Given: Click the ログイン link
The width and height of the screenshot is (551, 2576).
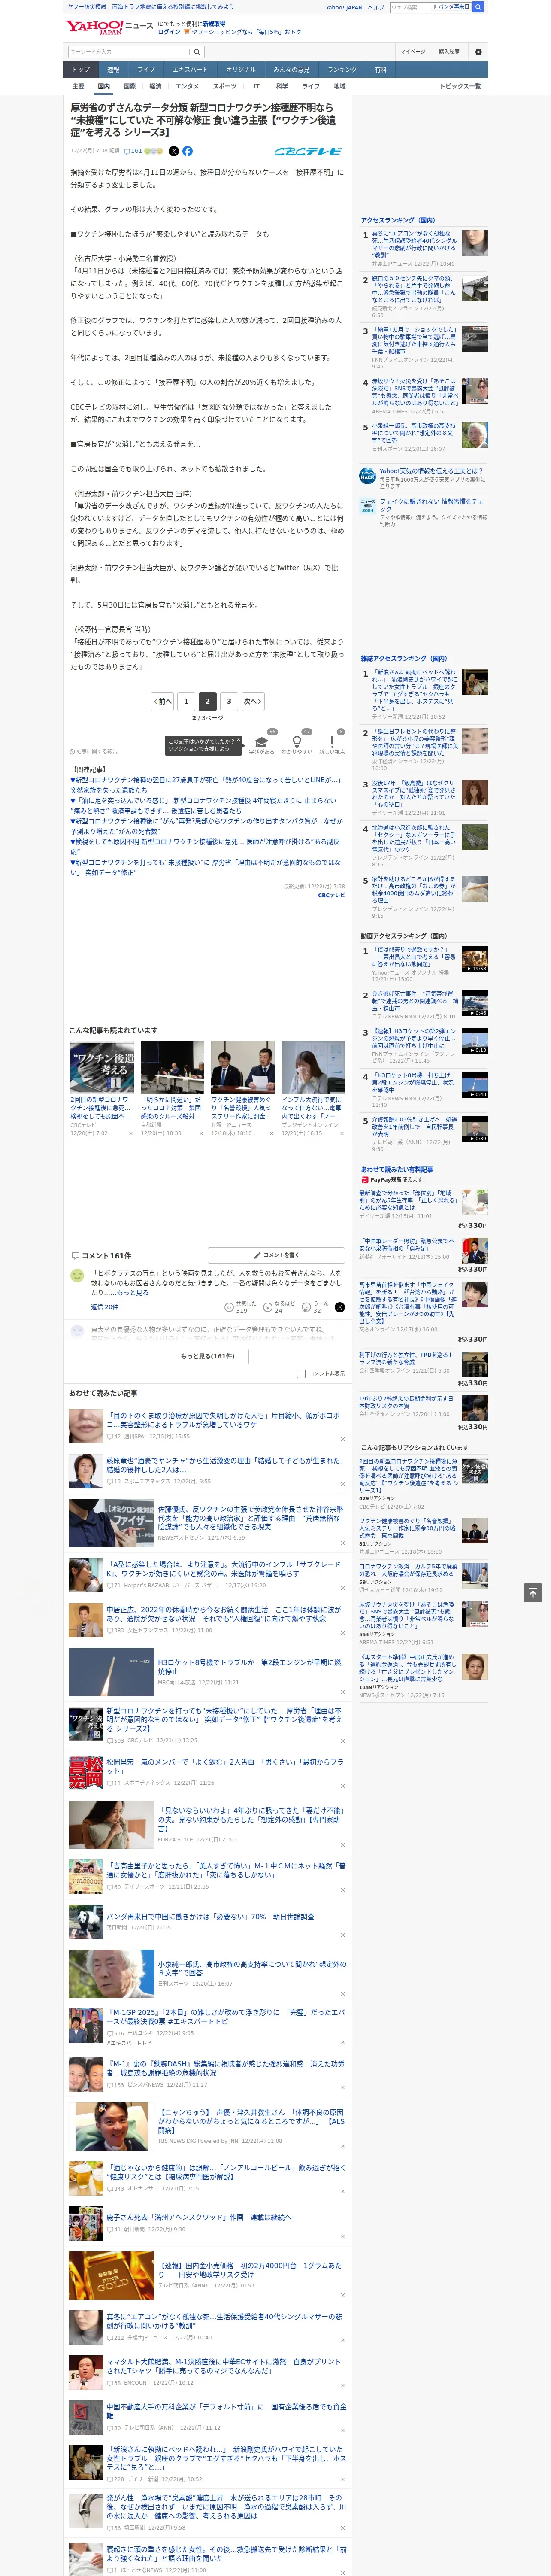Looking at the screenshot, I should 170,32.
